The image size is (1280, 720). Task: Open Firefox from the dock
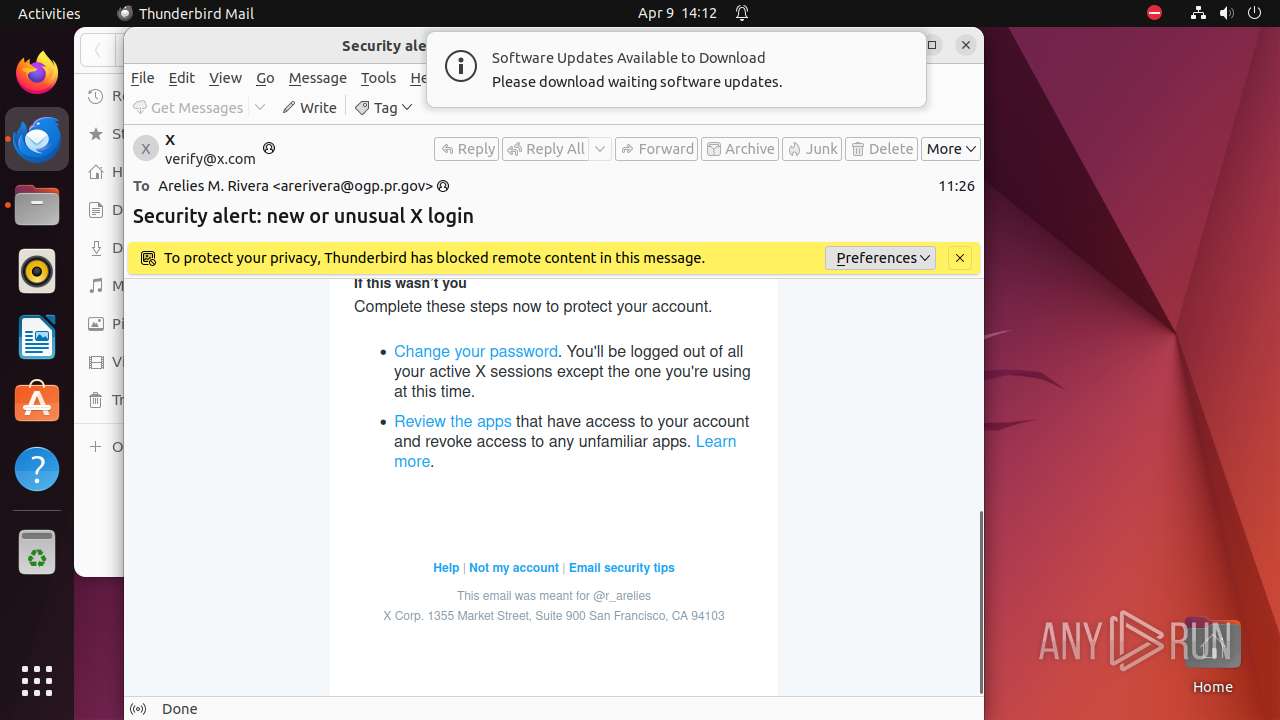click(37, 73)
